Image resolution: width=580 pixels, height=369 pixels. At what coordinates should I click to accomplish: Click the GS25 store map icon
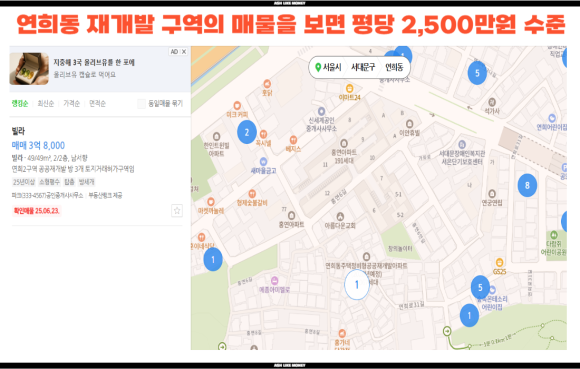click(x=499, y=263)
